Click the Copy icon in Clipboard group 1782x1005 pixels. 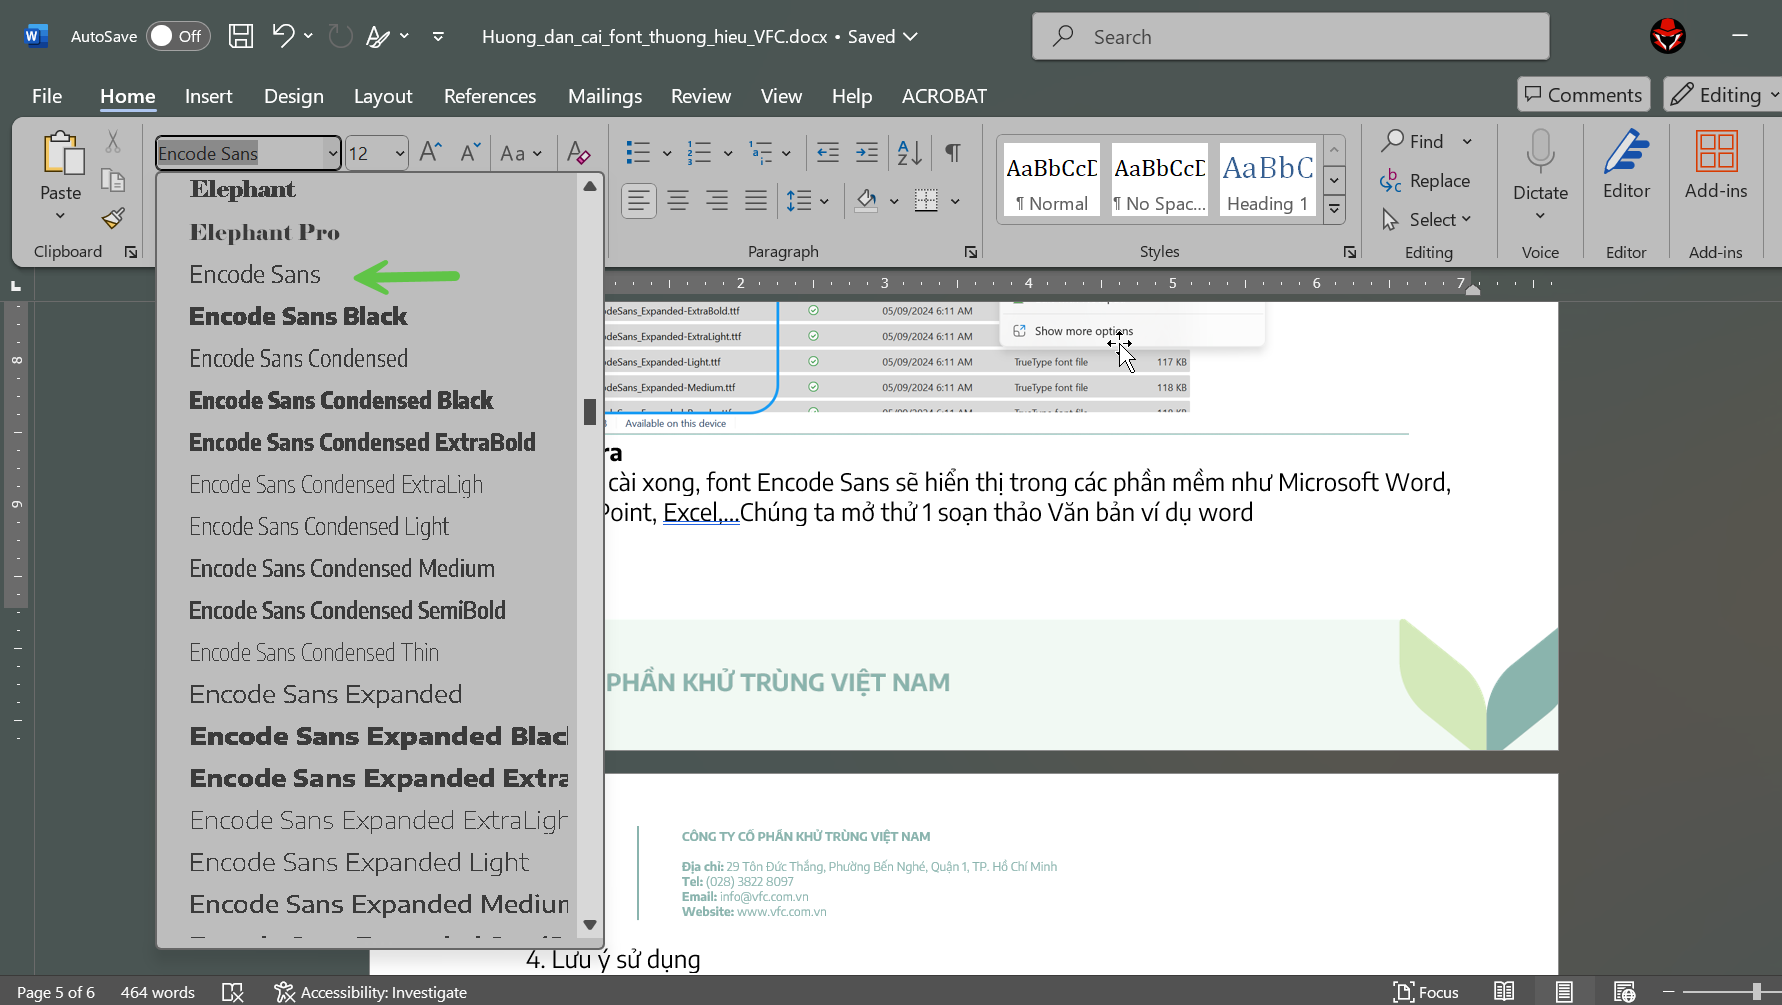(x=113, y=180)
